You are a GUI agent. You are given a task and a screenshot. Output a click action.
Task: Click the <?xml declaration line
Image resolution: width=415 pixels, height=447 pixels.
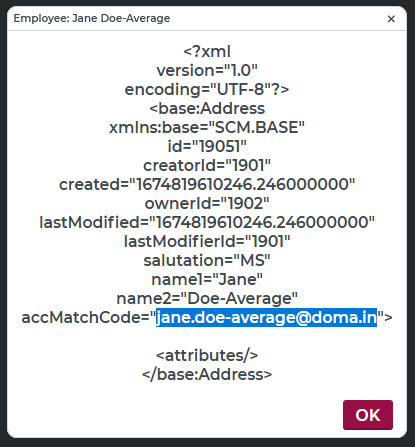pyautogui.click(x=207, y=52)
